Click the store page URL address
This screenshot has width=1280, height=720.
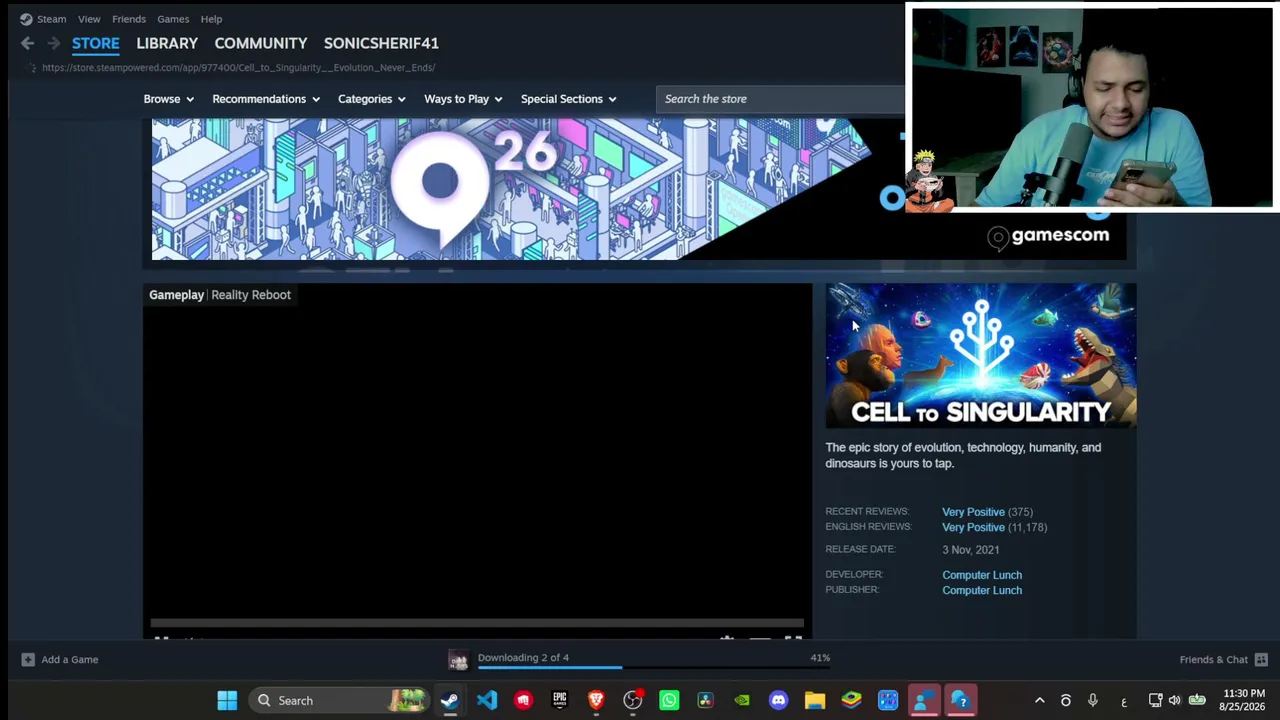point(238,67)
